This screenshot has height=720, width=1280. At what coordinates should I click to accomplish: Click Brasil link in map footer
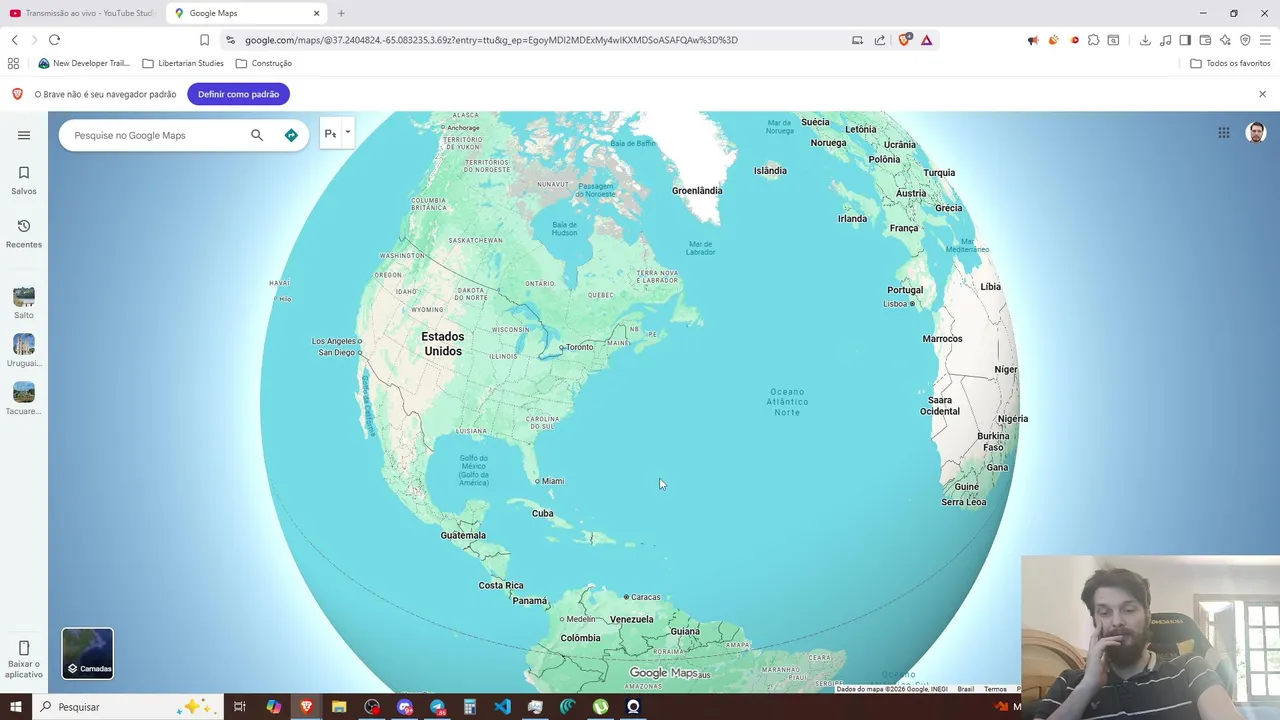click(966, 689)
